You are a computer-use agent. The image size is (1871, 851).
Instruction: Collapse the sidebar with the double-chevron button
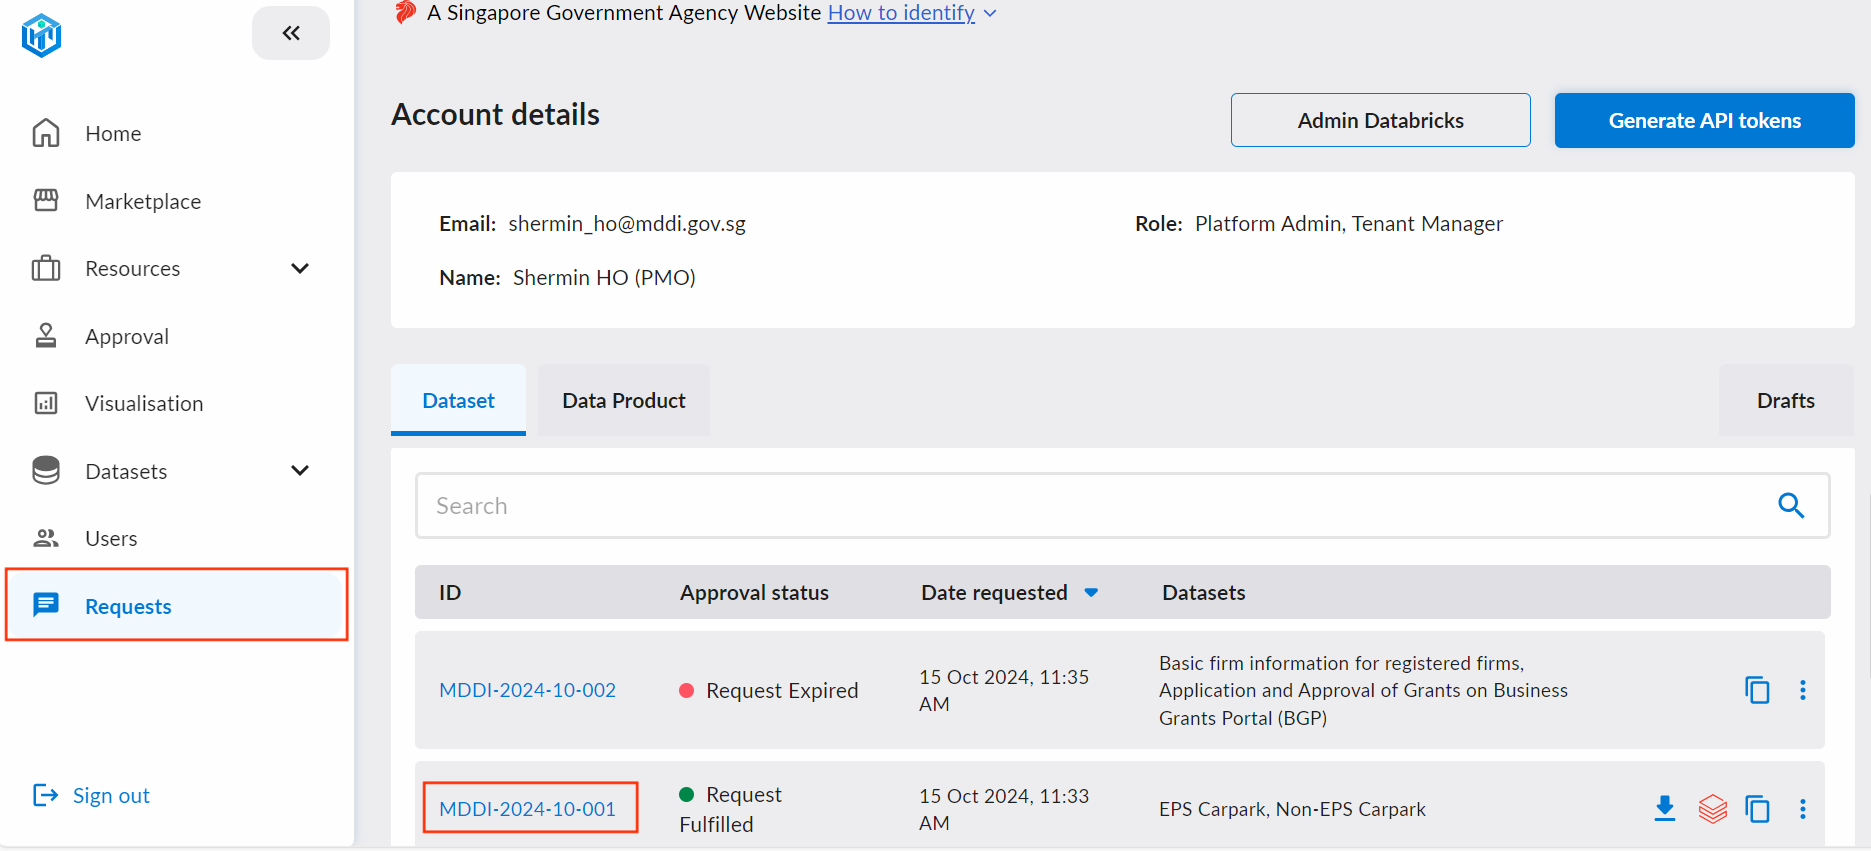(x=291, y=33)
